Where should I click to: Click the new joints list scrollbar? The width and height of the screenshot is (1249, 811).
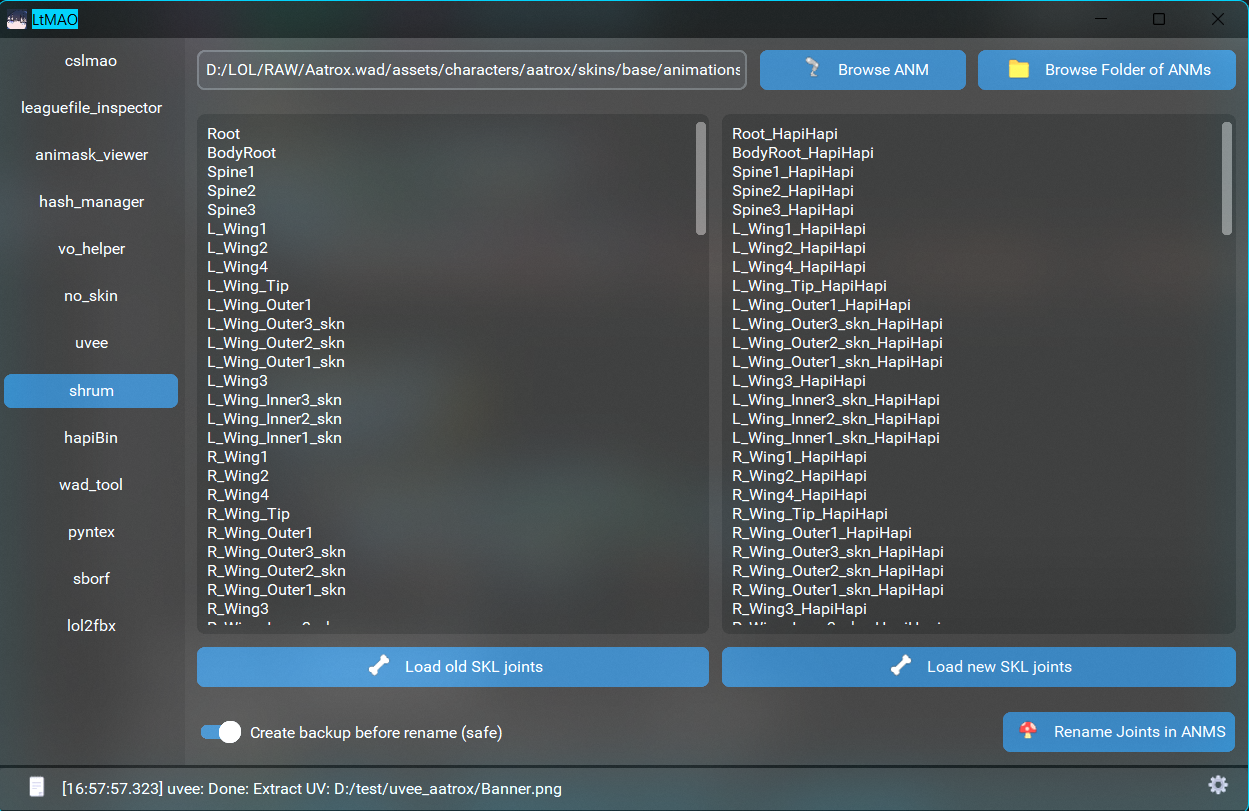[1227, 179]
